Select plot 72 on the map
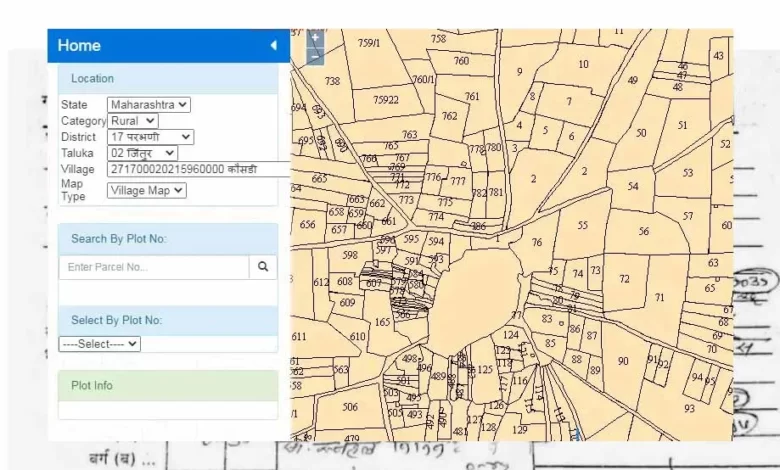Screen dimensions: 780x470 (x=624, y=279)
